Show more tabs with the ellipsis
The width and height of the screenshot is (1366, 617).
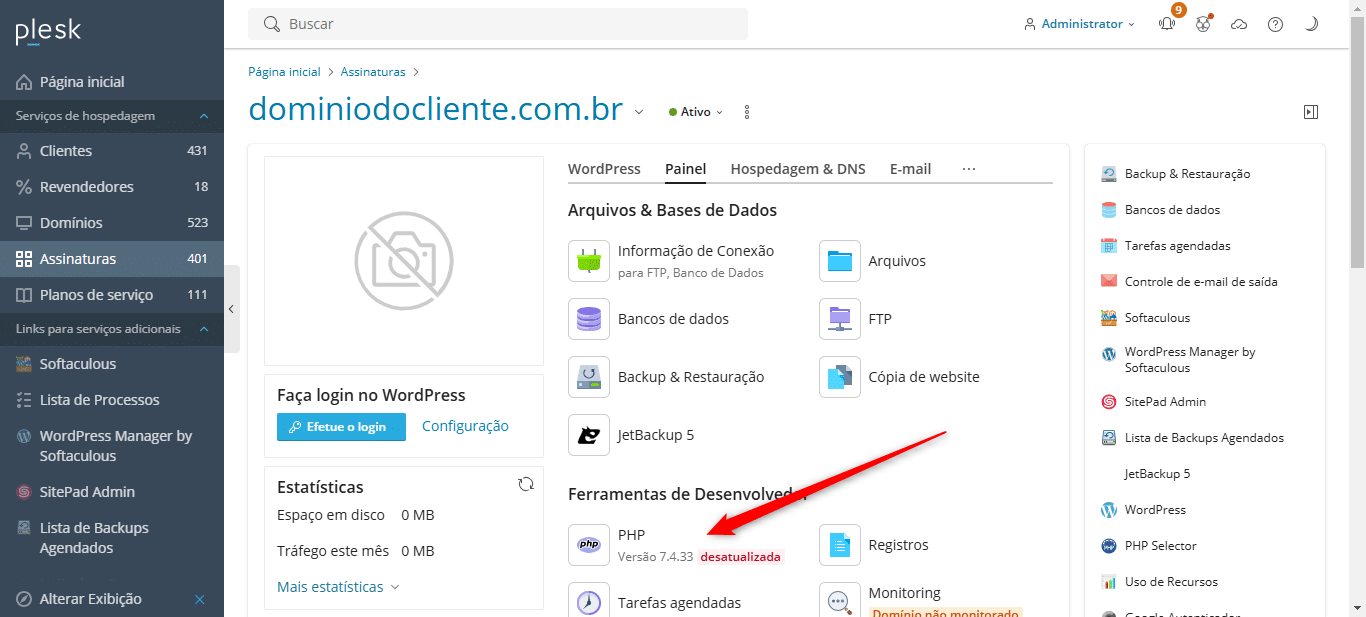point(969,169)
